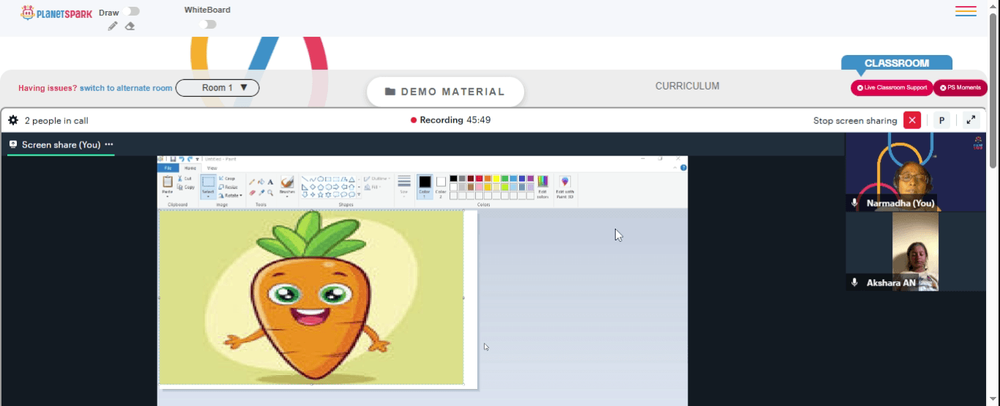Click Cut in Paint's Clipboard group
The height and width of the screenshot is (406, 1000).
click(x=185, y=178)
